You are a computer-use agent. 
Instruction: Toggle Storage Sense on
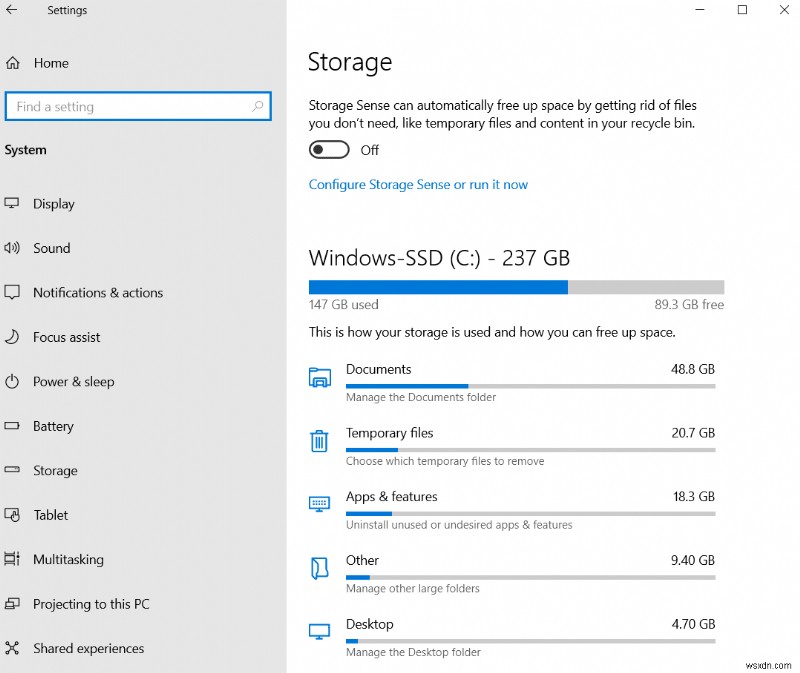pos(329,150)
